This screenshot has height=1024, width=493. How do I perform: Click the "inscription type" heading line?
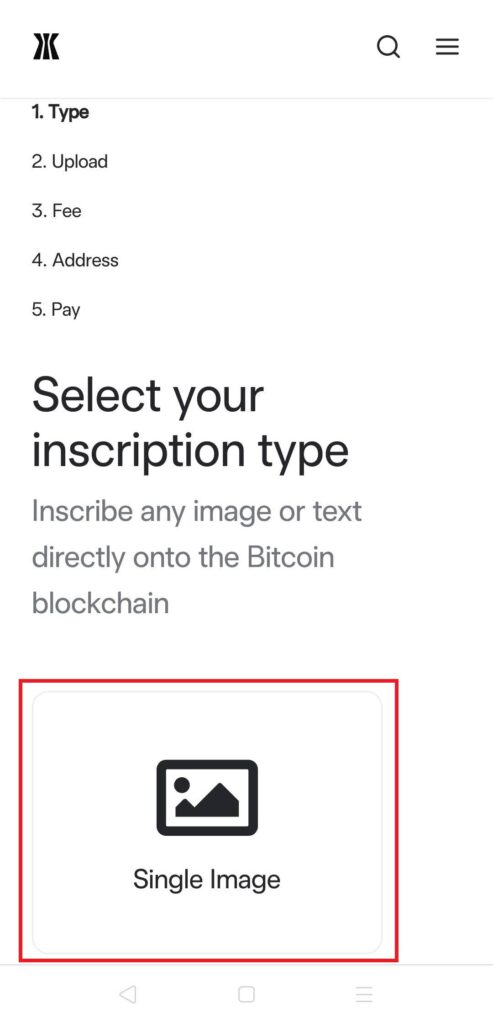click(x=190, y=452)
